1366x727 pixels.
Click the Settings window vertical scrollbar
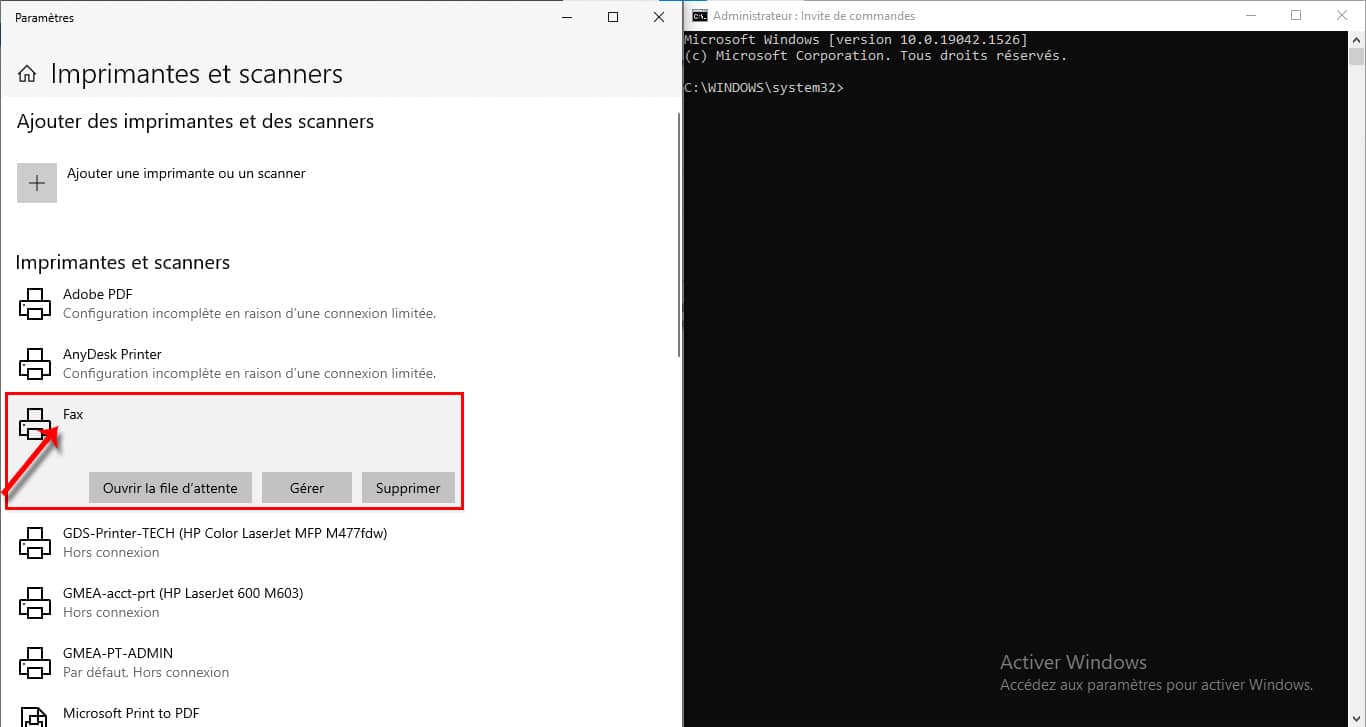pos(680,235)
